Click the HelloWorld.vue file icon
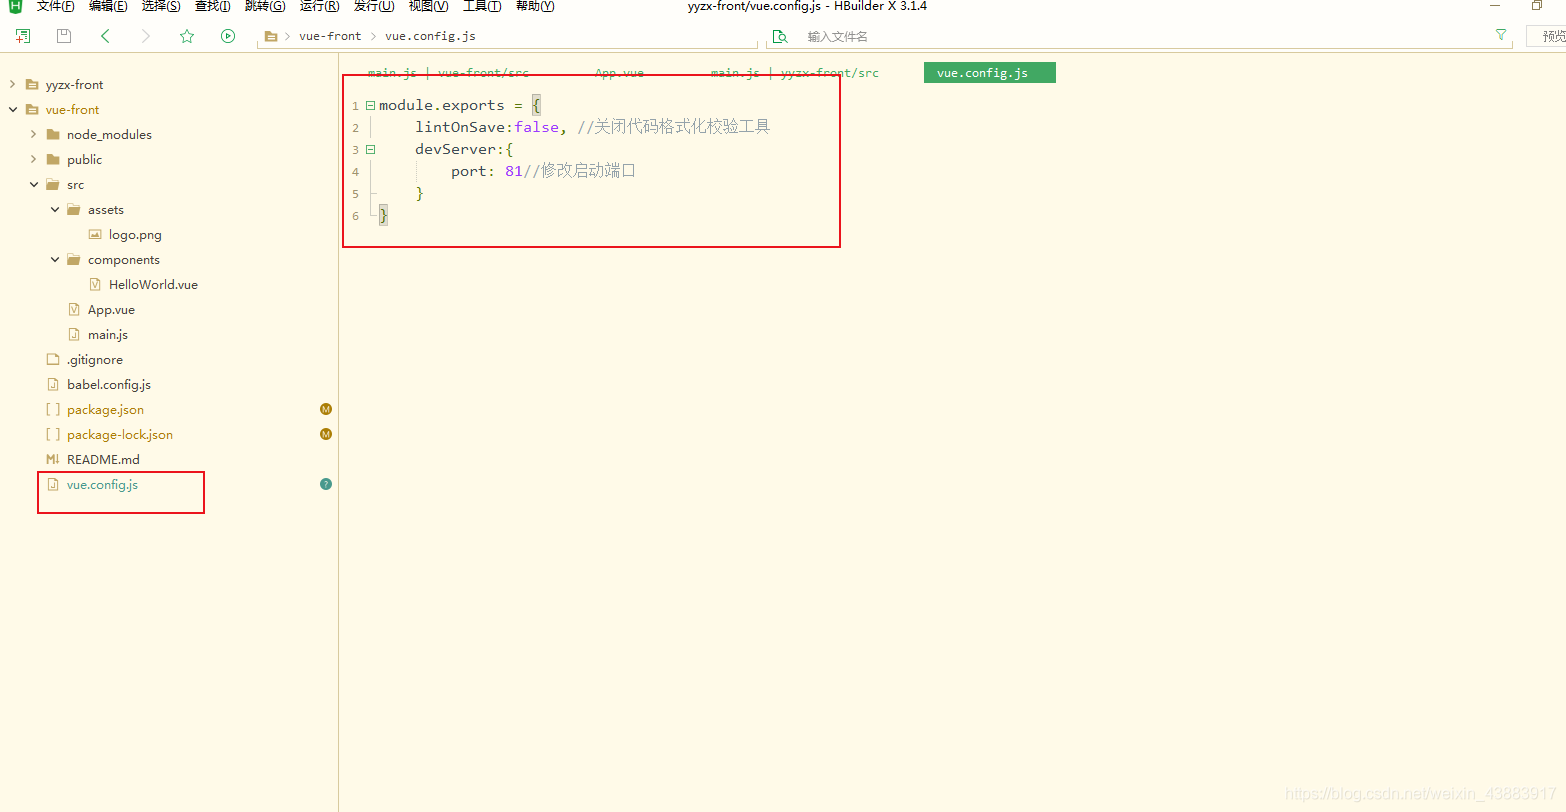Screen dimensions: 1566x812 pos(95,285)
